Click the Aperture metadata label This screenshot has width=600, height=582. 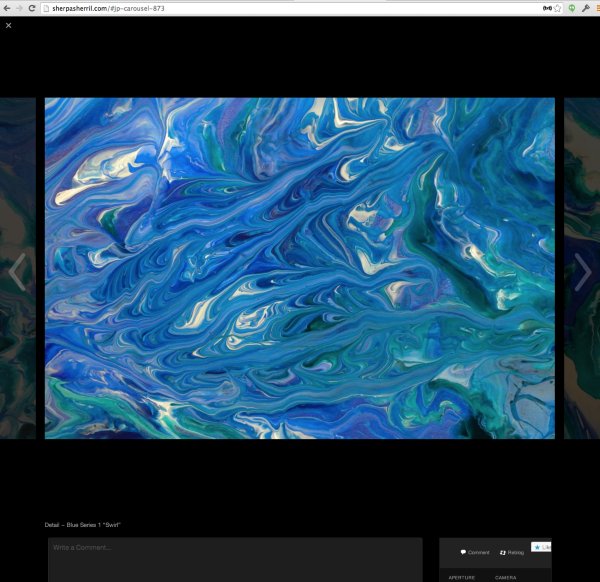(x=462, y=577)
